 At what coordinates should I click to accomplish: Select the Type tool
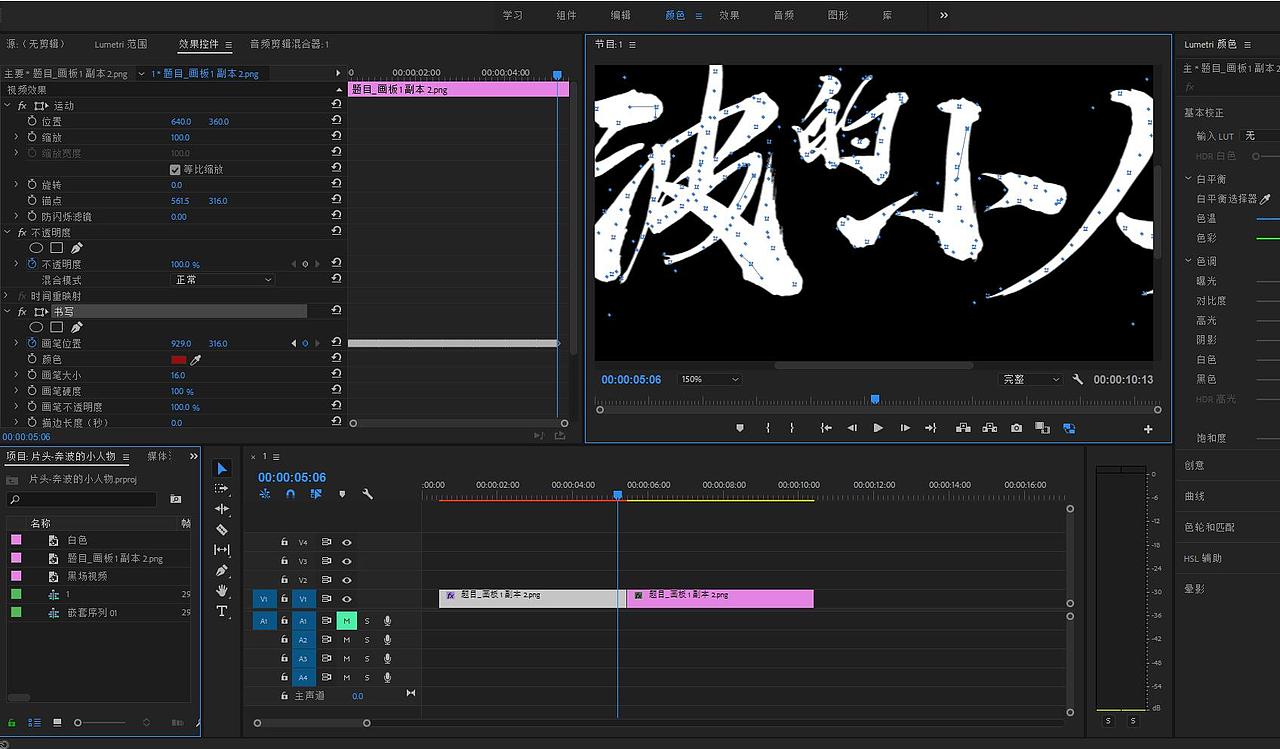(x=222, y=611)
